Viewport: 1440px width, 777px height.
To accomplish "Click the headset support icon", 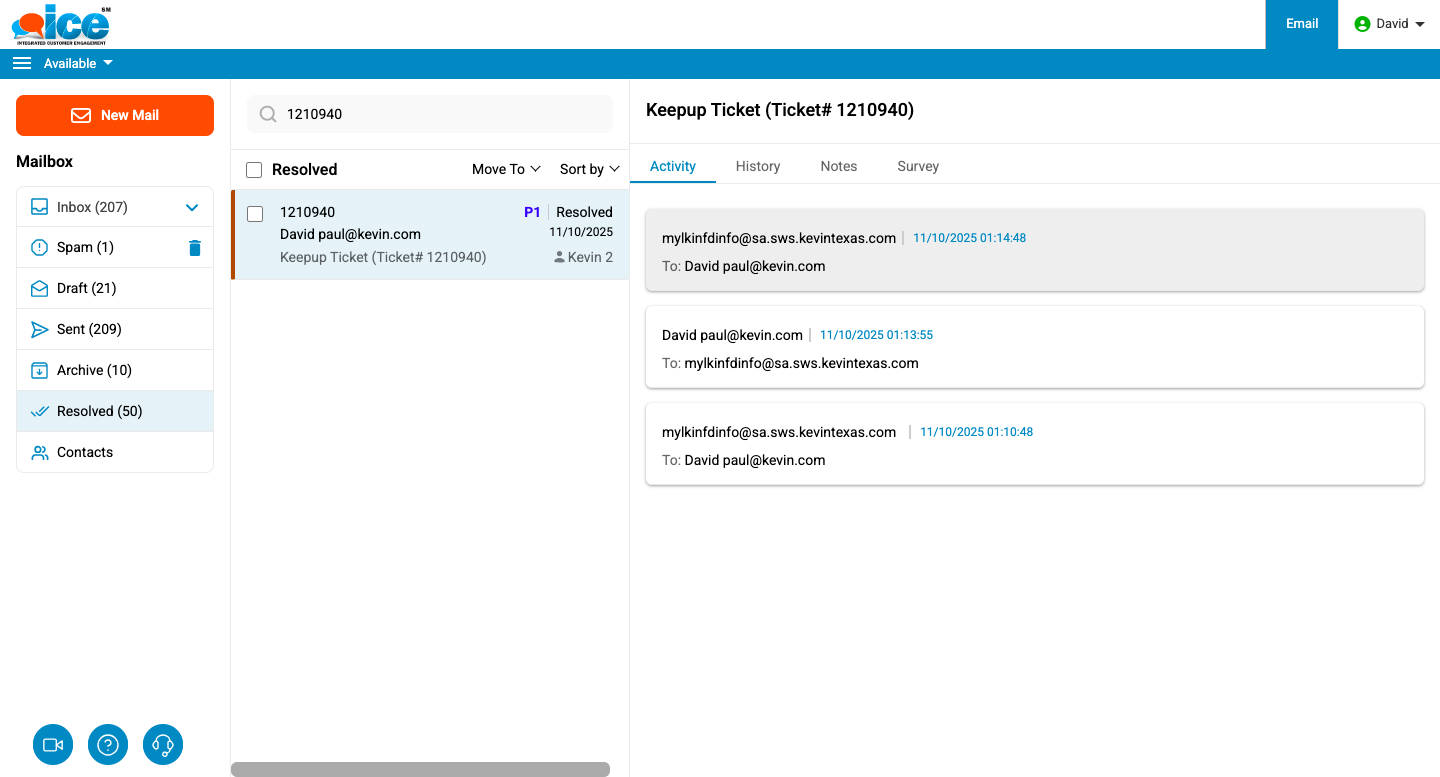I will (163, 745).
